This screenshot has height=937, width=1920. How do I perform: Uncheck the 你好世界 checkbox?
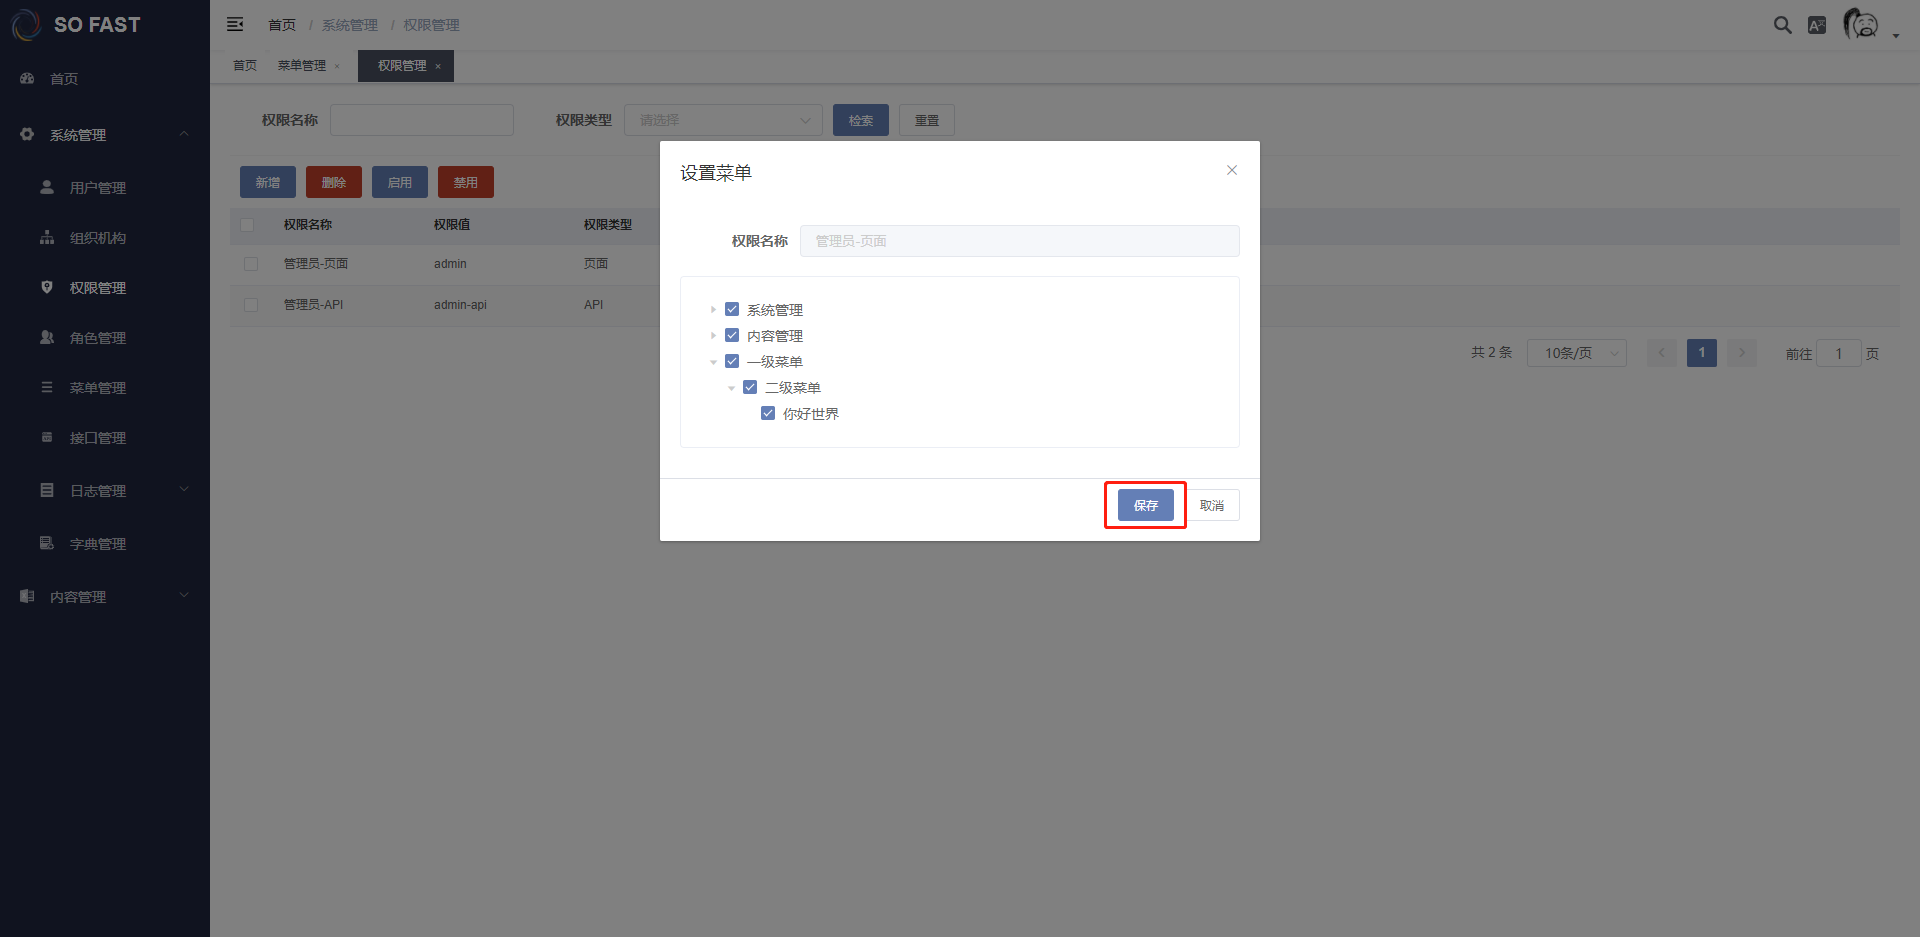768,413
